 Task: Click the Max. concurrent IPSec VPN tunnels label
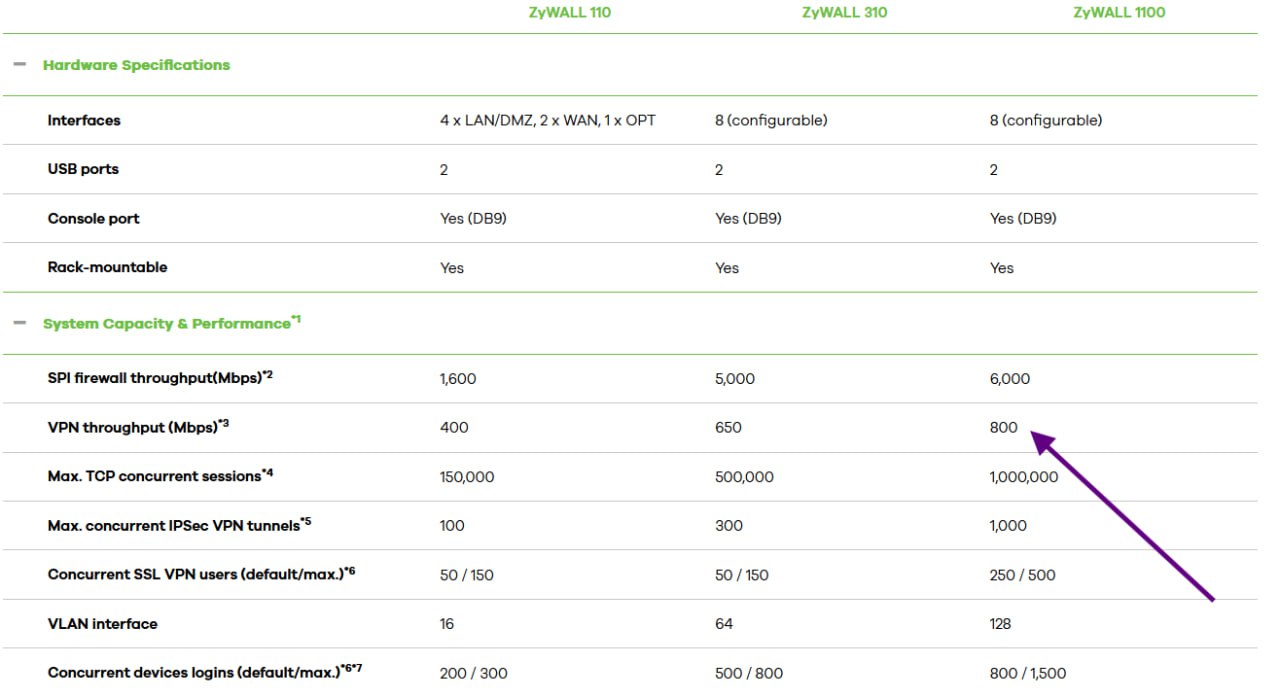click(x=179, y=525)
